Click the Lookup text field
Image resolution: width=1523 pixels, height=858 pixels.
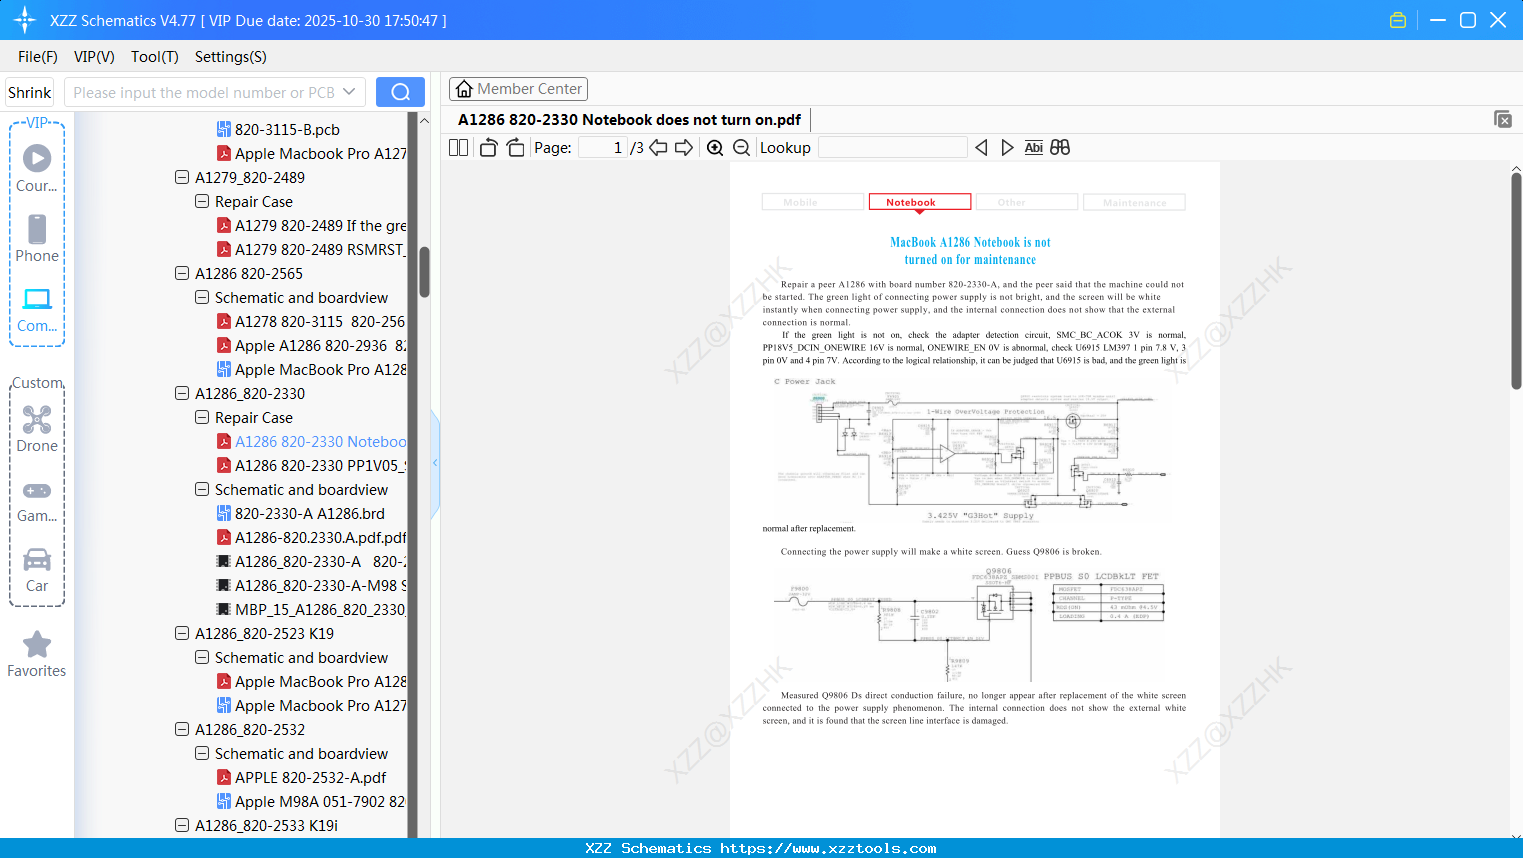(893, 148)
